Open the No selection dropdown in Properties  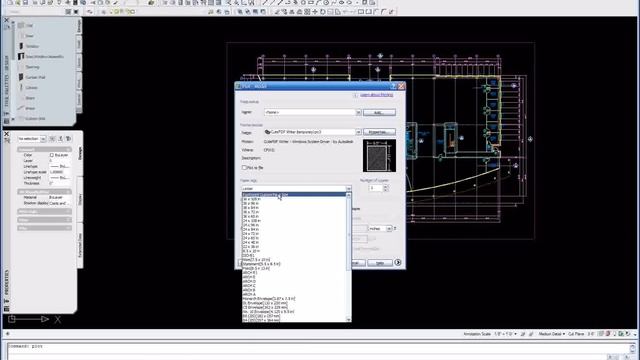(43, 139)
